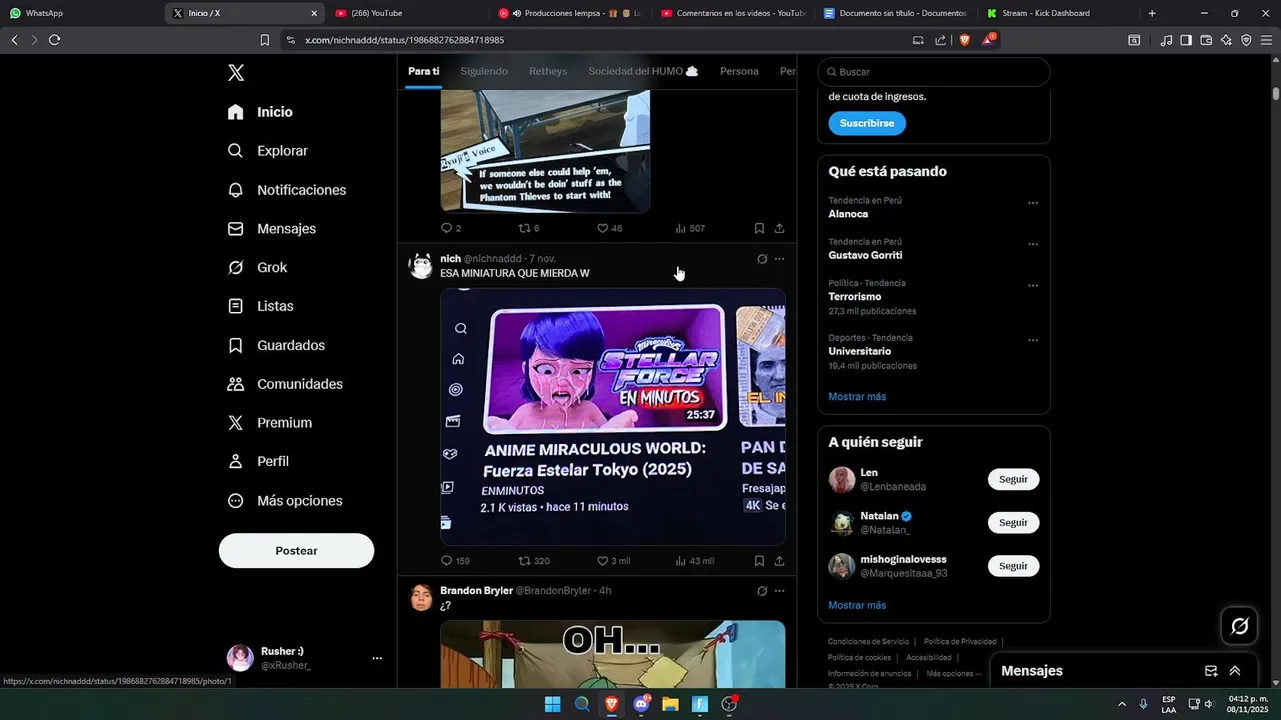Open options for Universitario trend

point(1033,340)
